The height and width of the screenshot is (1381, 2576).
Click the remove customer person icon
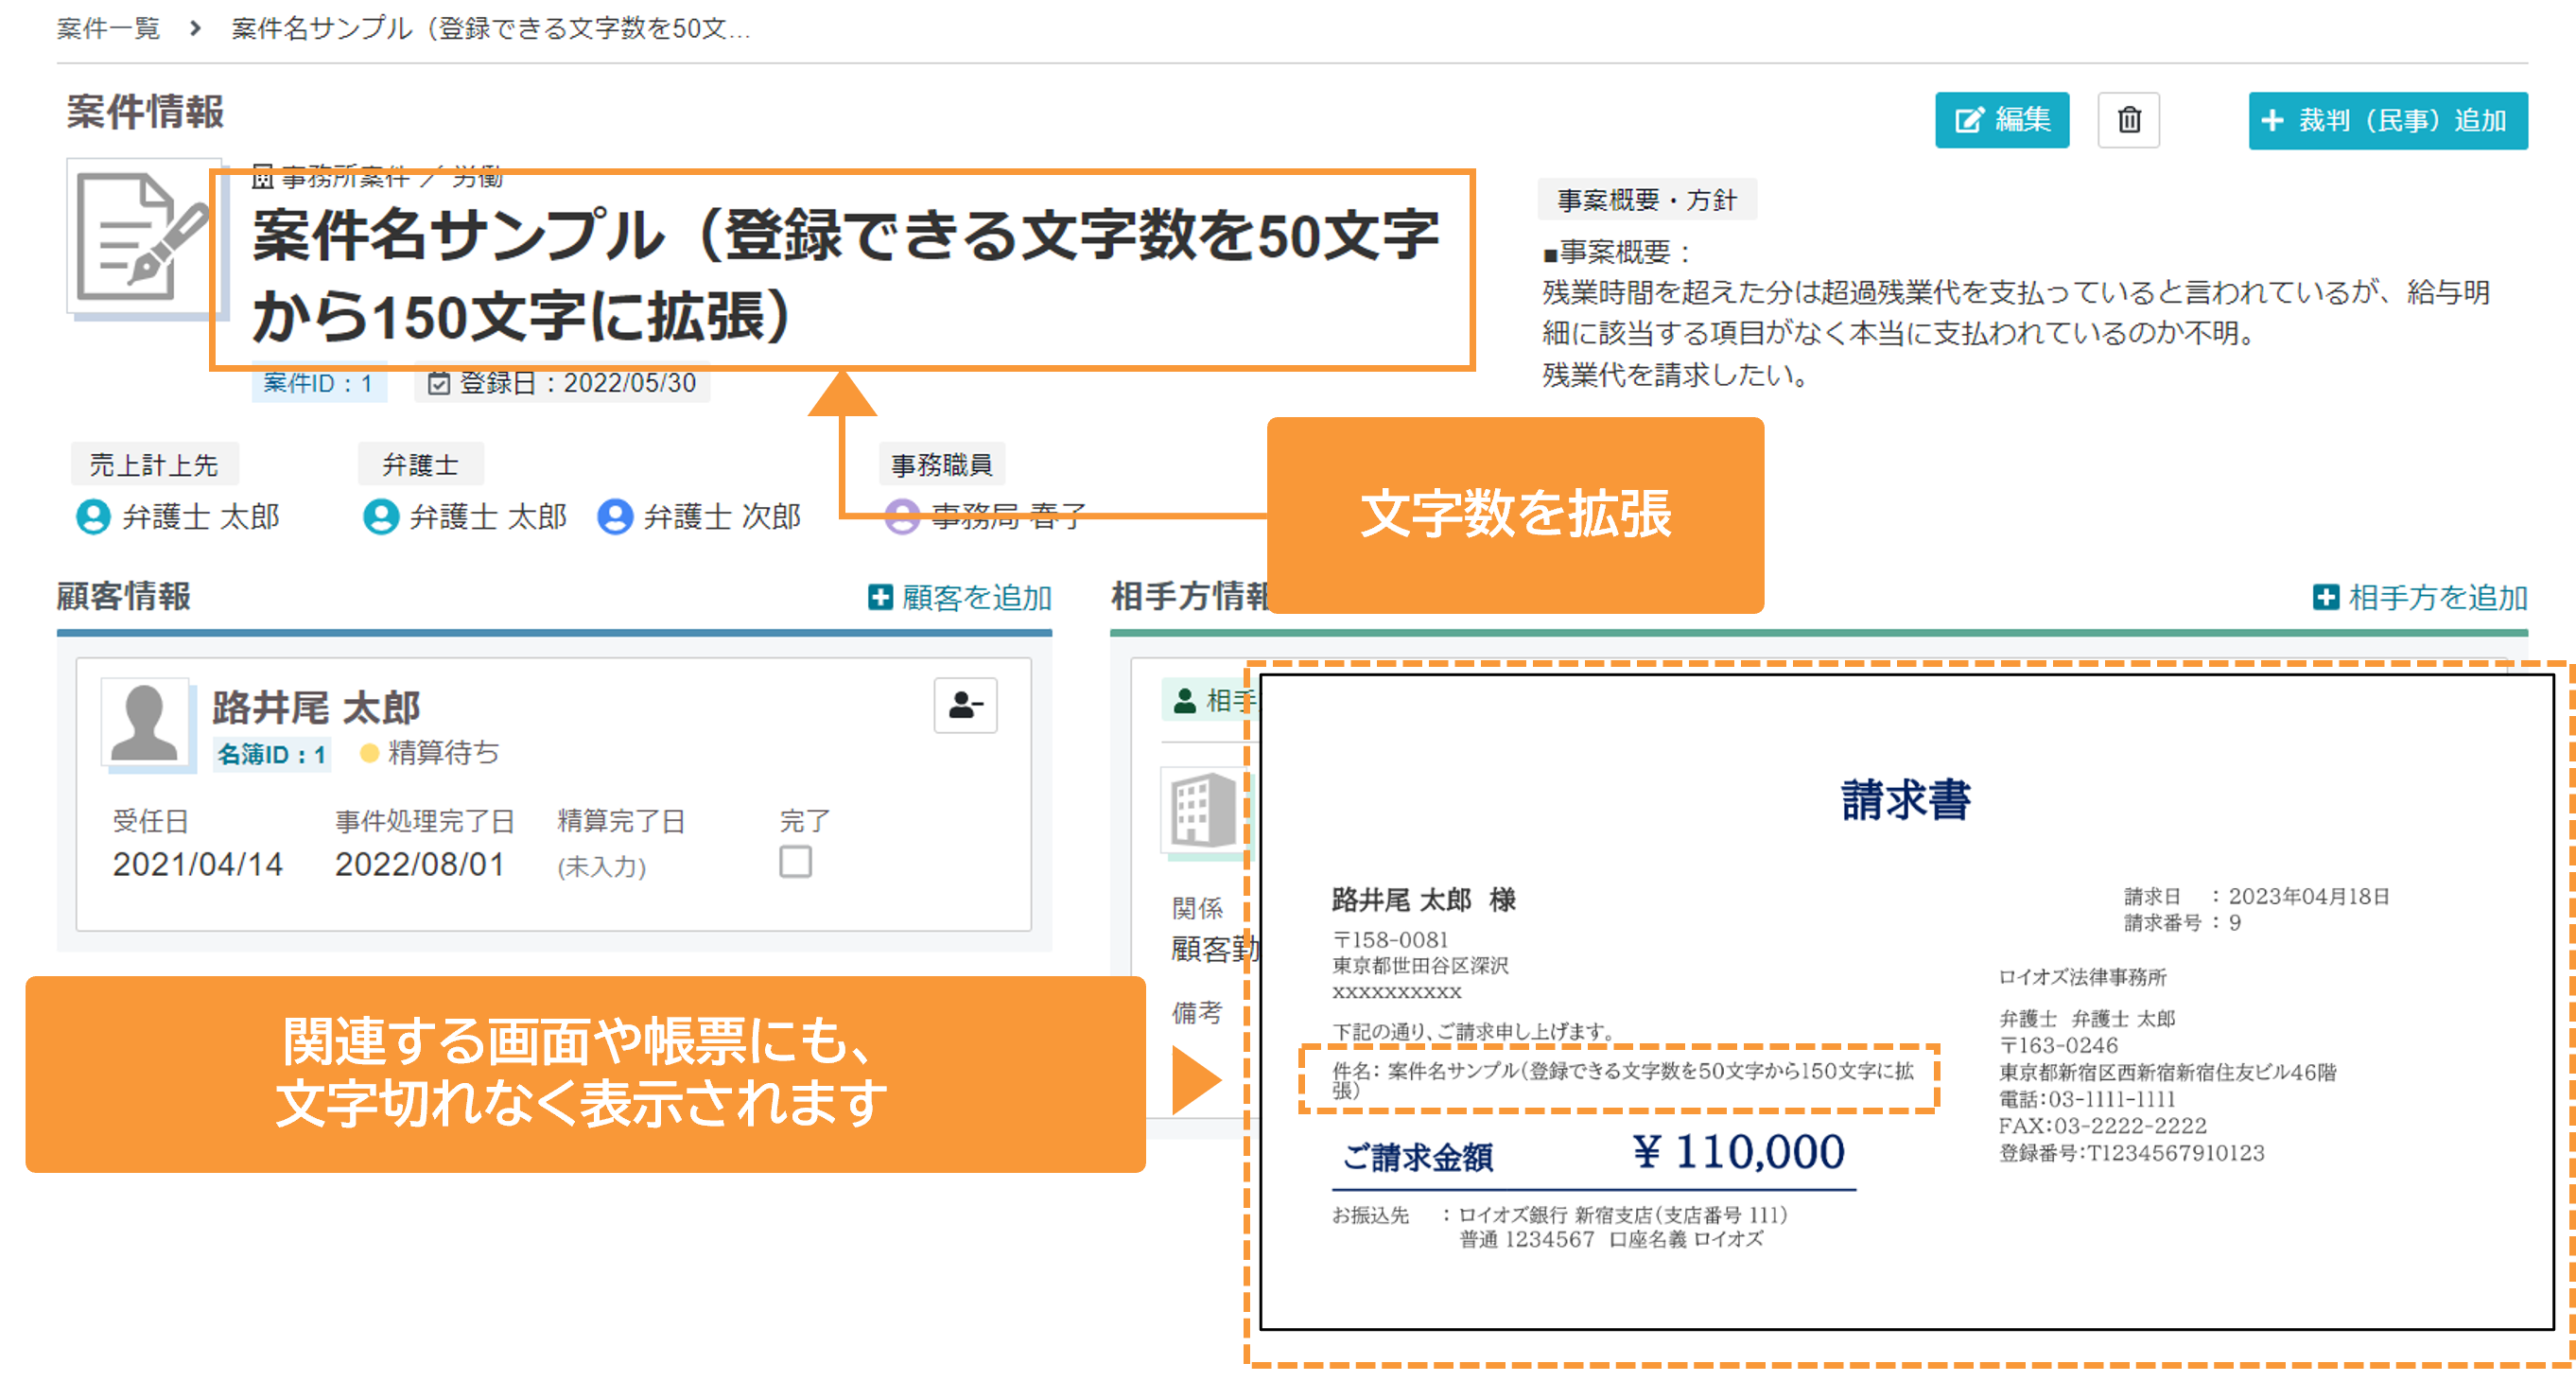(965, 705)
